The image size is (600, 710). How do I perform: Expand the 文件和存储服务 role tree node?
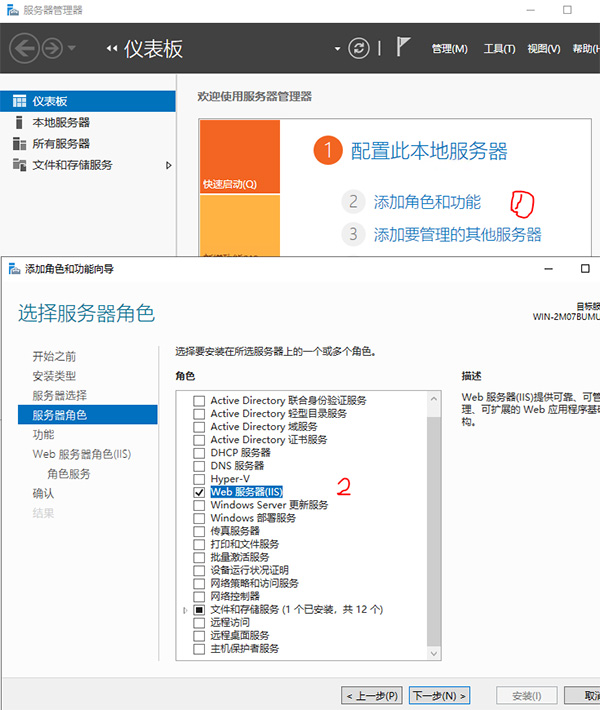(x=185, y=610)
